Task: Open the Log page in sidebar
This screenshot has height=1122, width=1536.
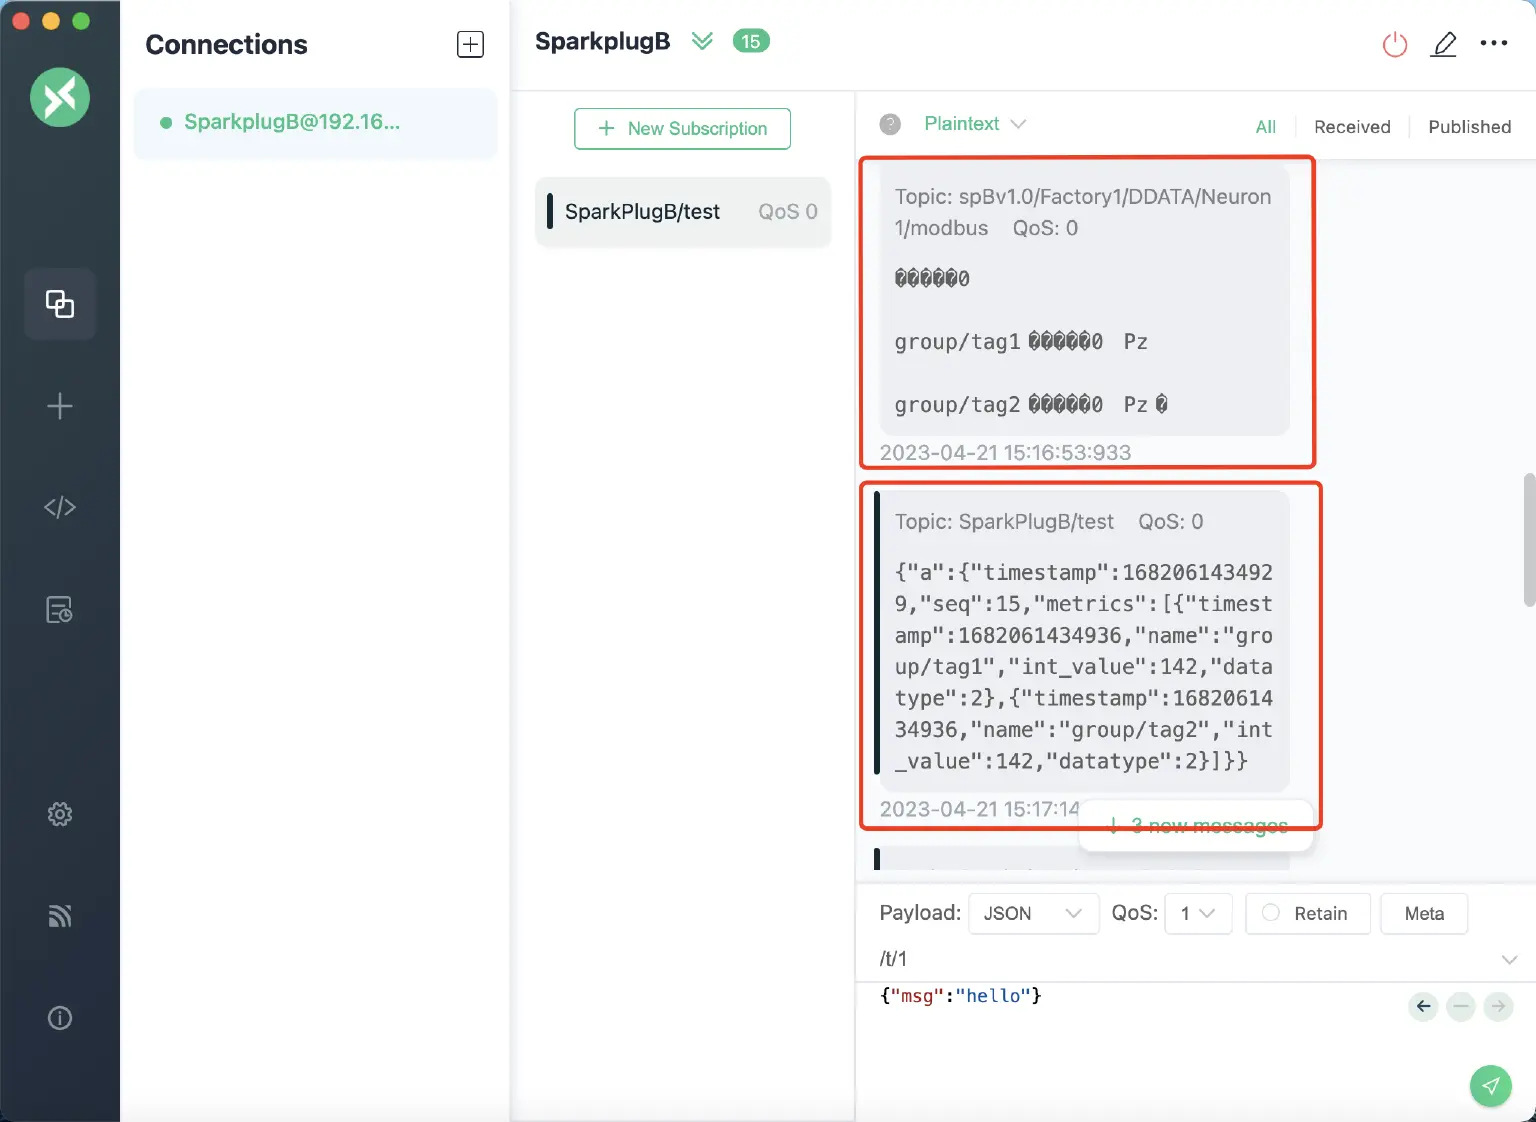Action: click(x=60, y=609)
